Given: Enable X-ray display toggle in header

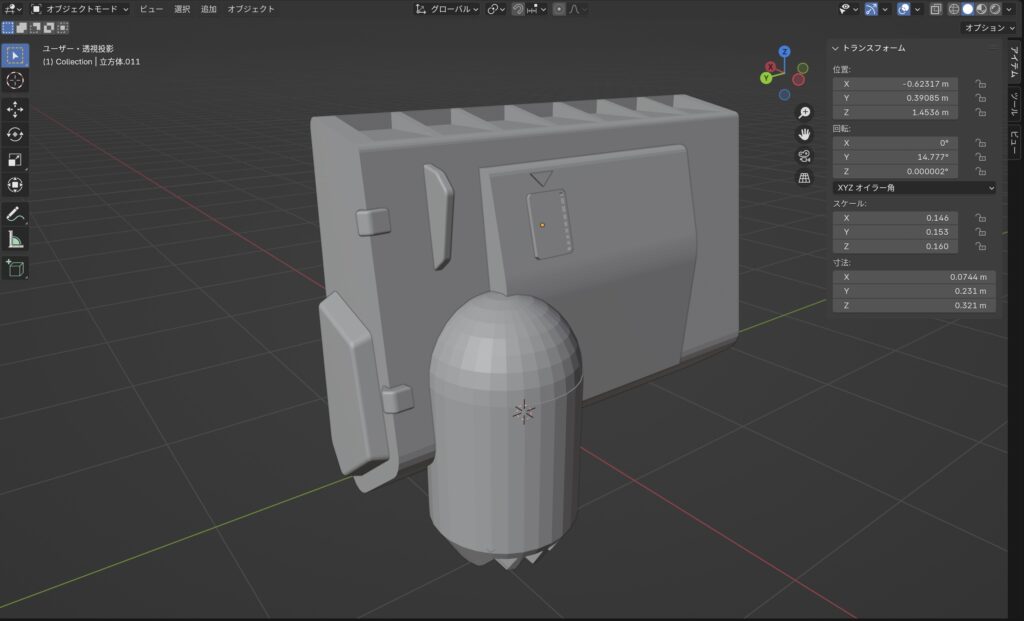Looking at the screenshot, I should [935, 9].
